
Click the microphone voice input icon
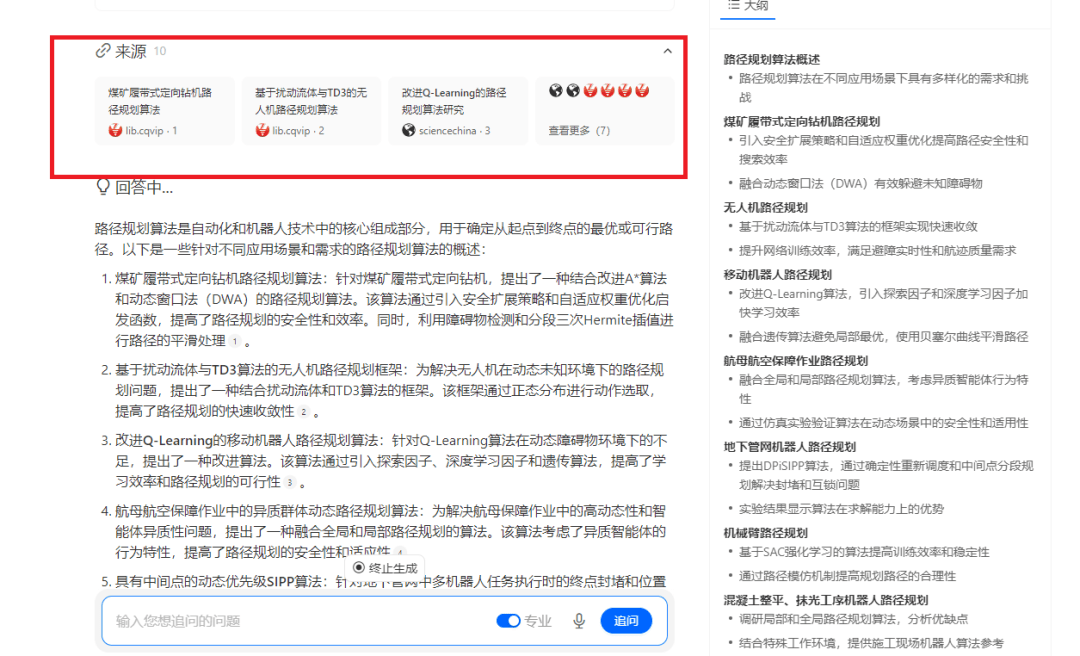pos(578,621)
